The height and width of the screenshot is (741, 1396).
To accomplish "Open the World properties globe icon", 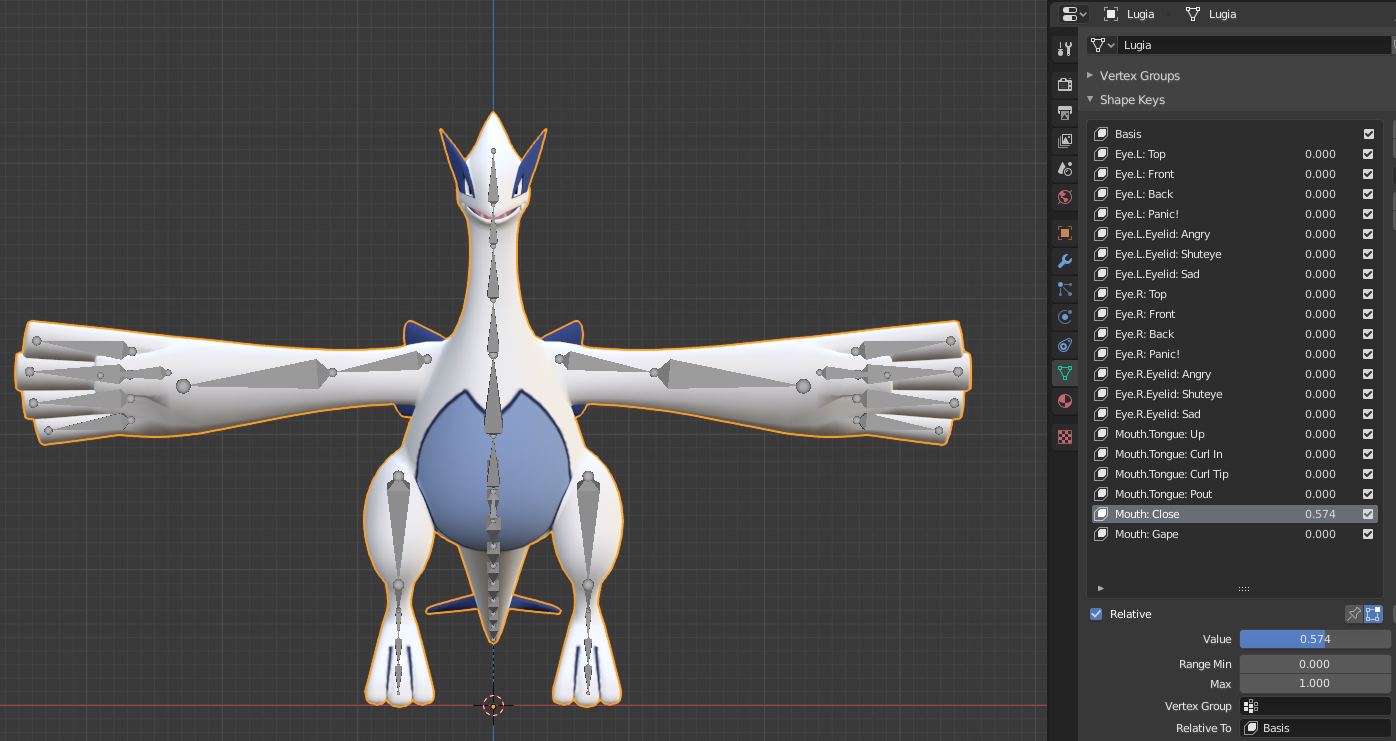I will pyautogui.click(x=1064, y=197).
